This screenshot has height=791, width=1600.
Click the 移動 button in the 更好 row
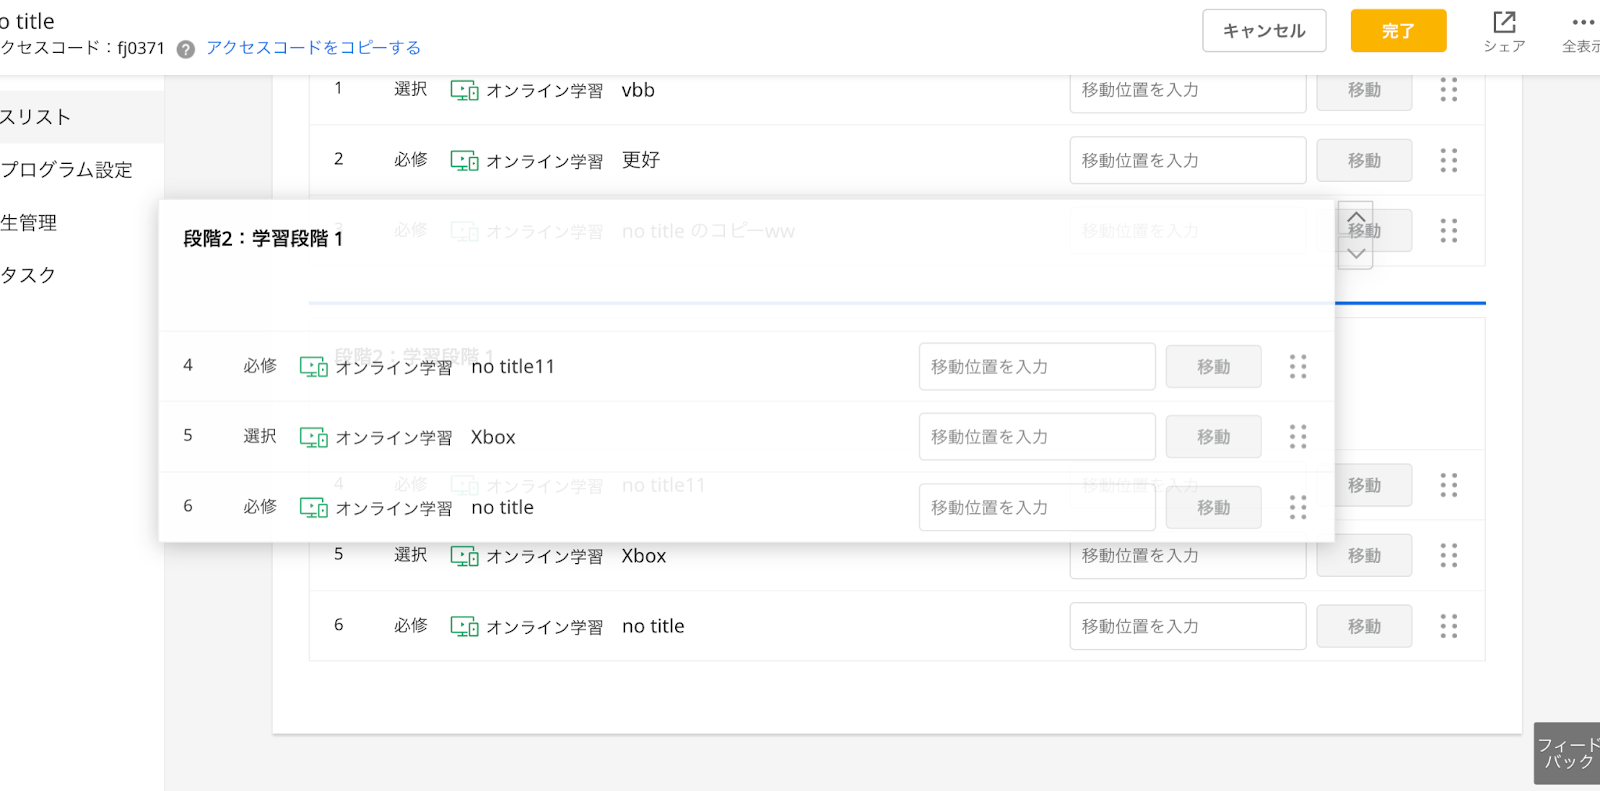point(1364,160)
